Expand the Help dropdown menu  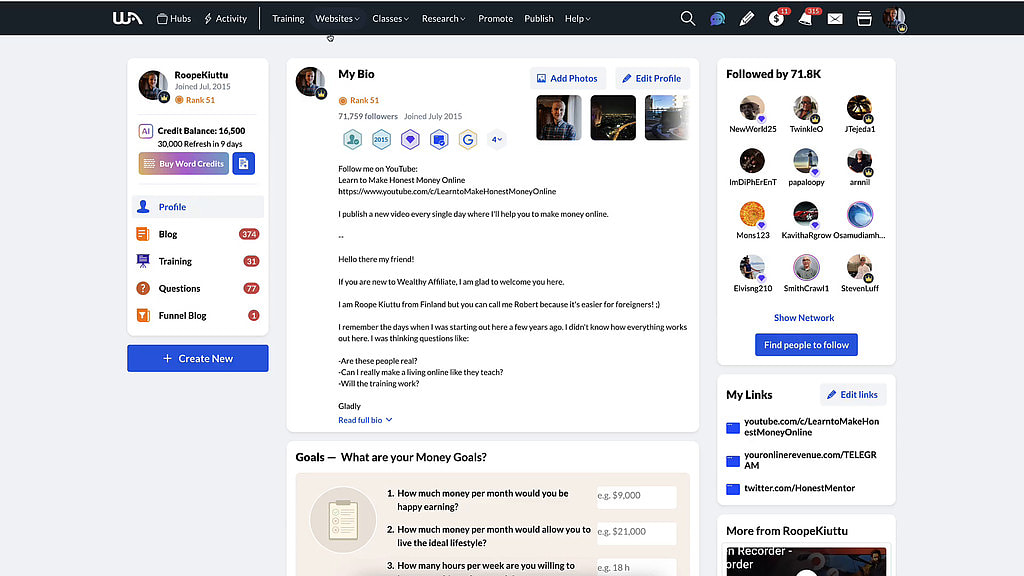click(577, 18)
